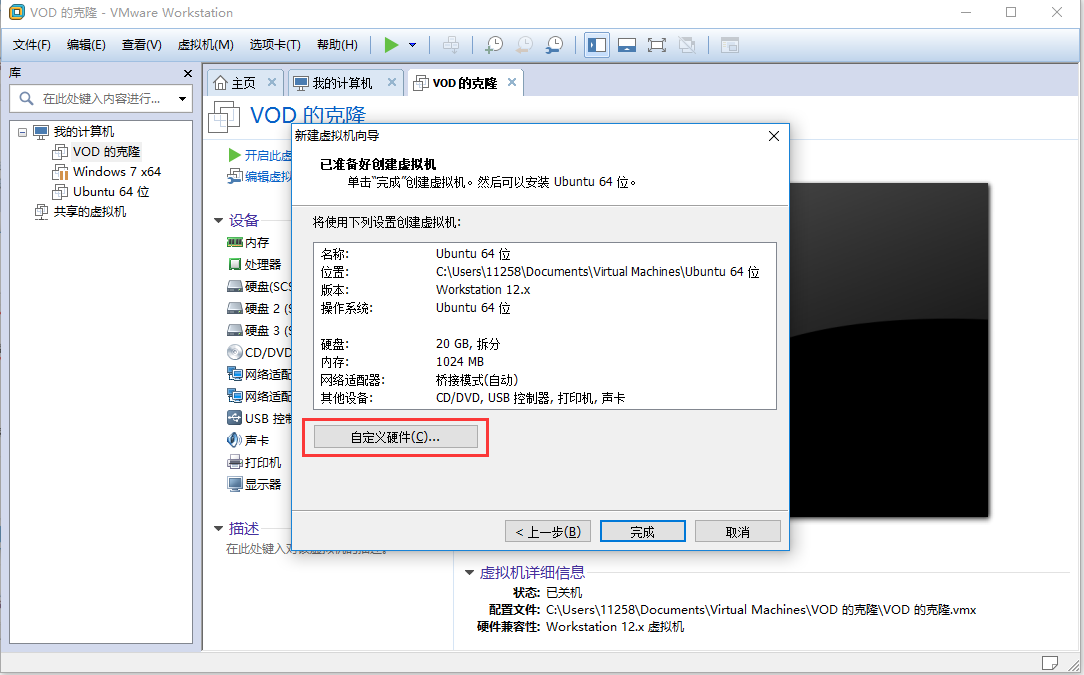Viewport: 1084px width, 675px height.
Task: Take a snapshot using the clock-plus toolbar icon
Action: click(494, 45)
